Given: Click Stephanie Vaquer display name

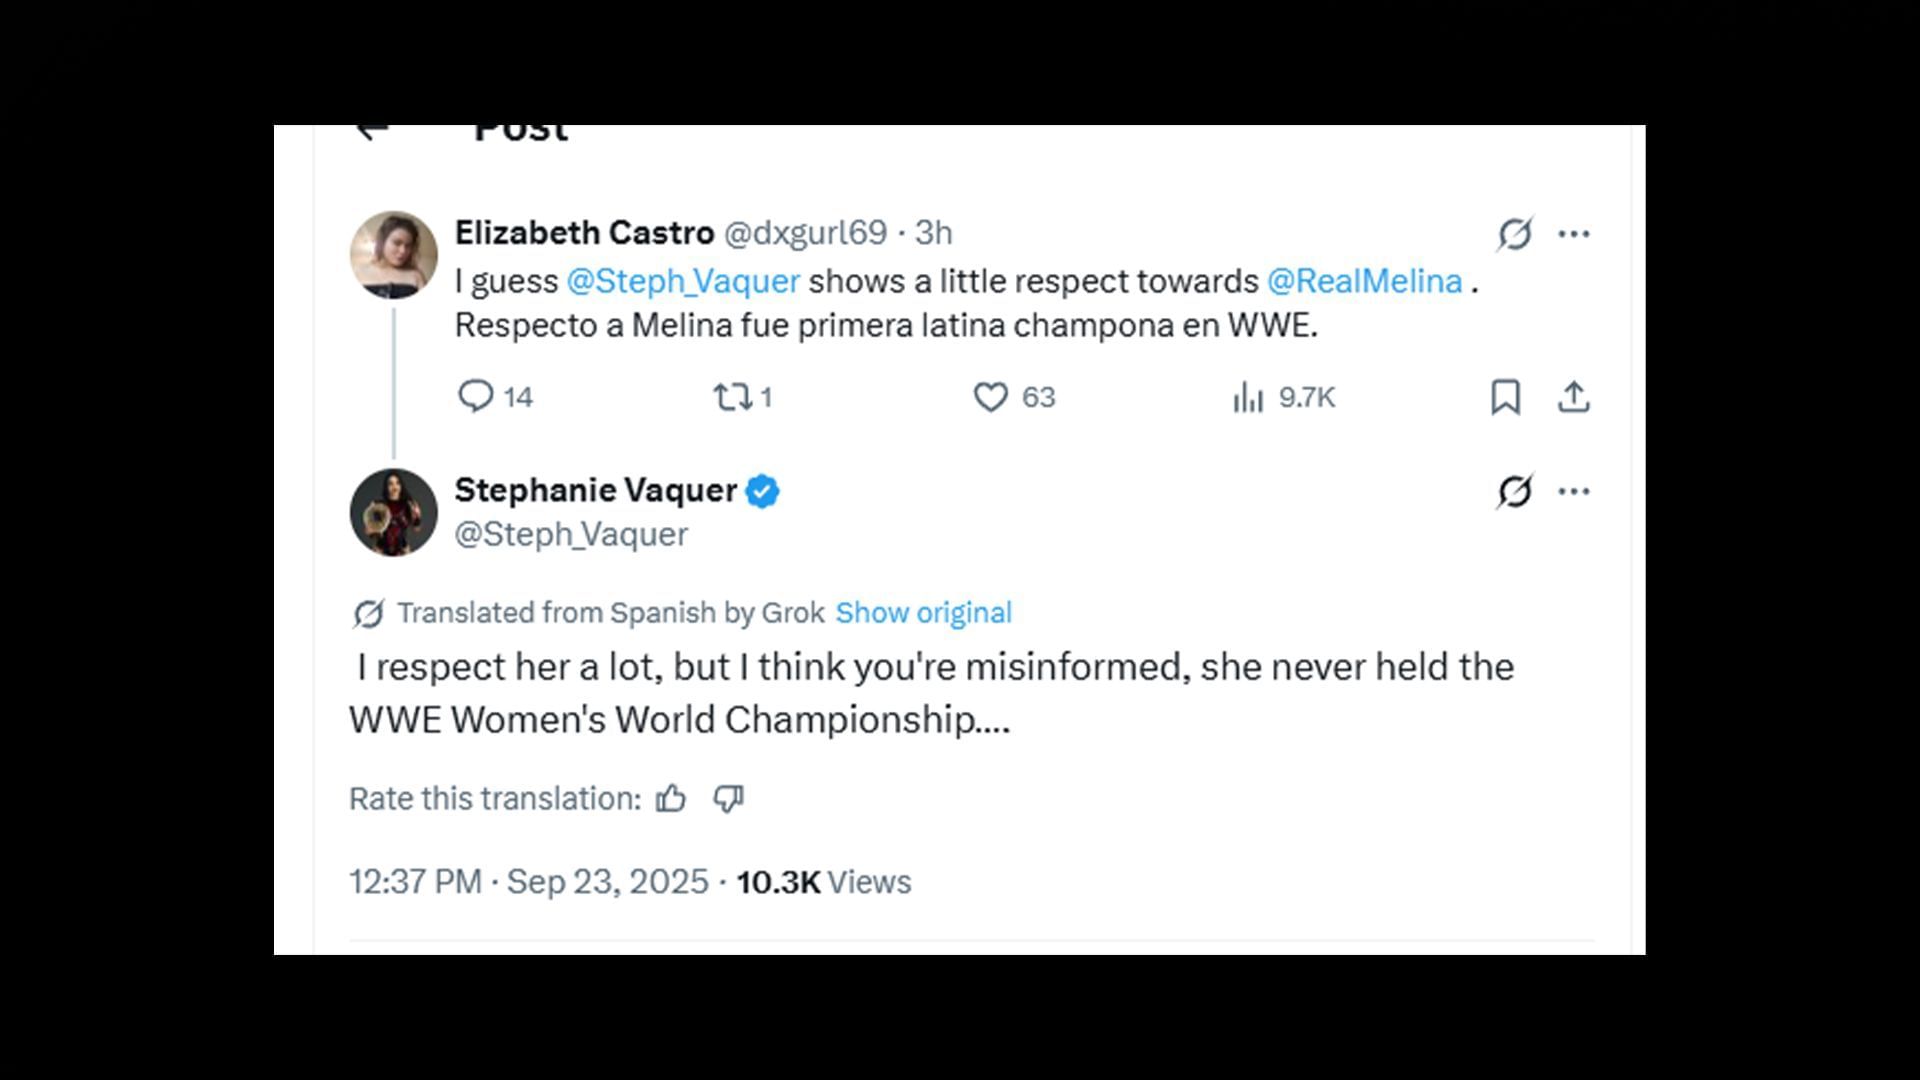Looking at the screenshot, I should (595, 490).
